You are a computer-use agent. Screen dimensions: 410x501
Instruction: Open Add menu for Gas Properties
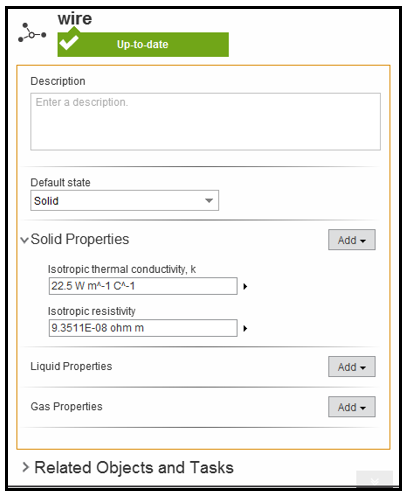pos(352,407)
